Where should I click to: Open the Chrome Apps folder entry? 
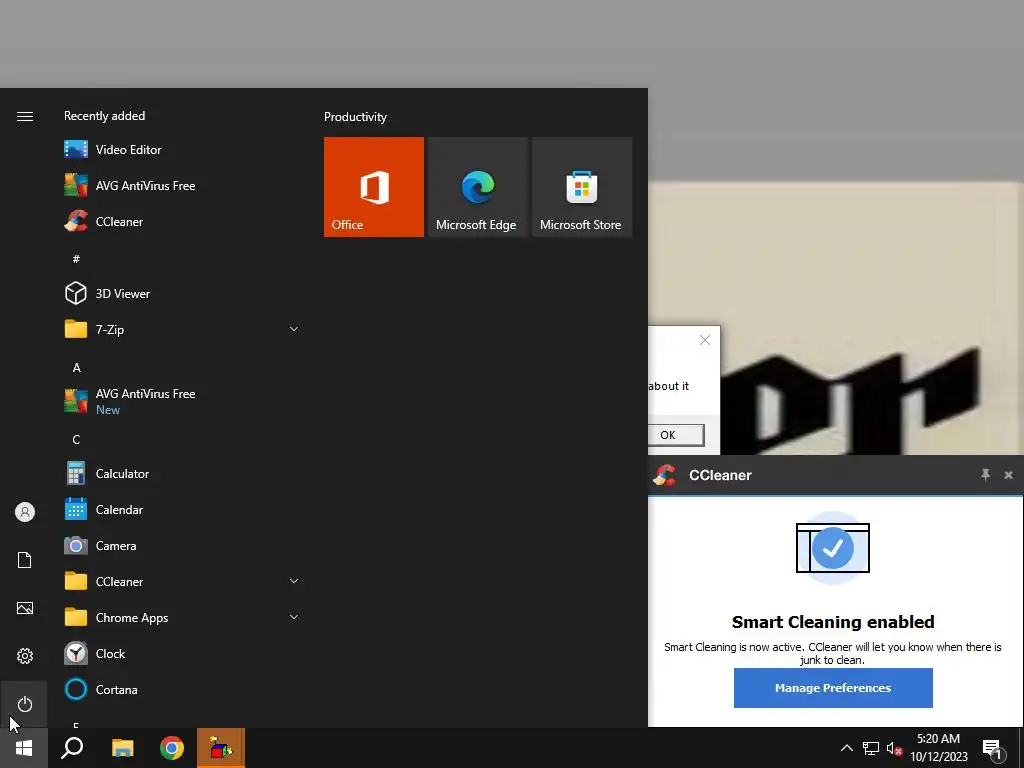(183, 617)
